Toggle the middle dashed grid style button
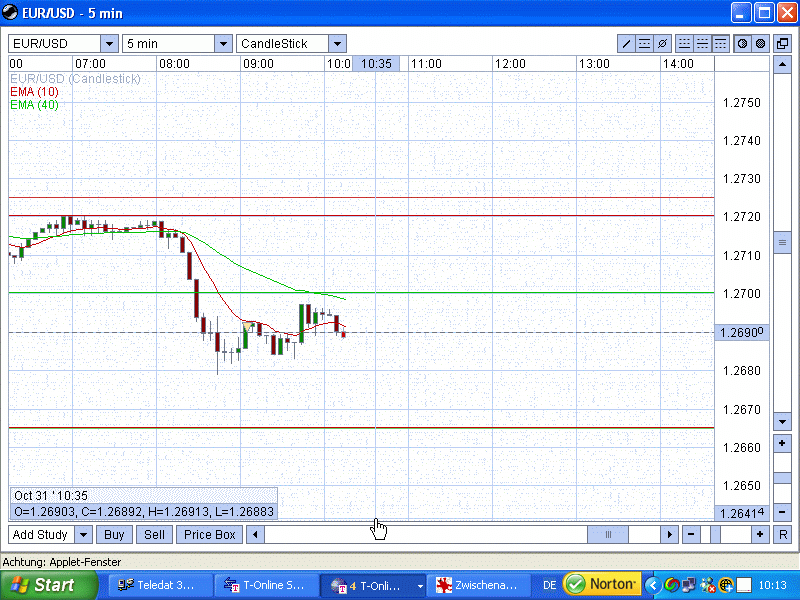 (x=702, y=44)
